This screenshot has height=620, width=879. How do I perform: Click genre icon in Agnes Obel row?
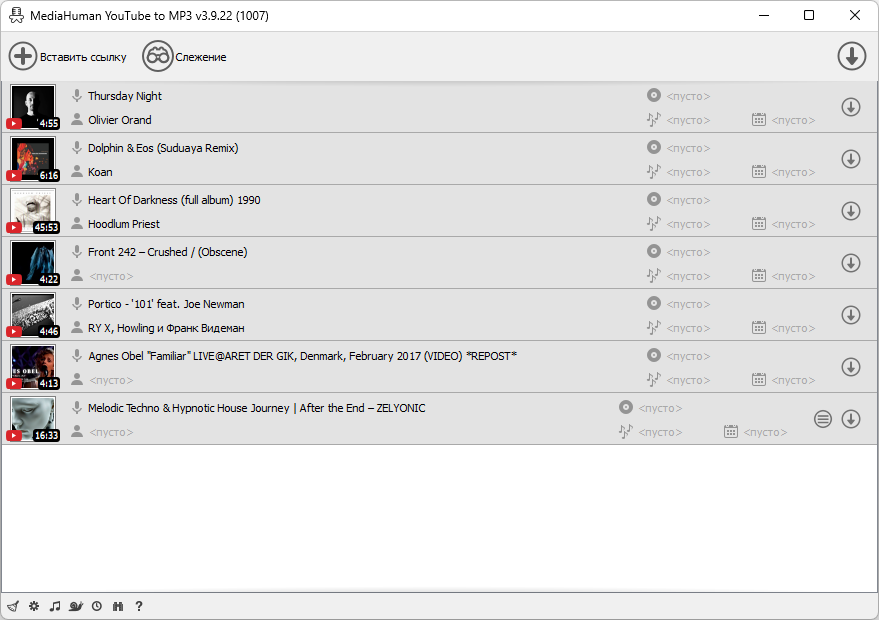click(654, 380)
